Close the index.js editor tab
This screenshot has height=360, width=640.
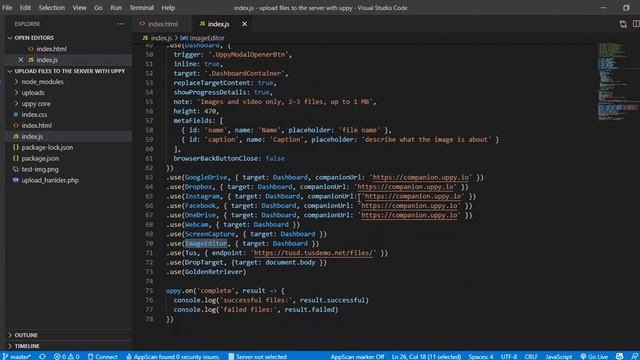click(244, 24)
